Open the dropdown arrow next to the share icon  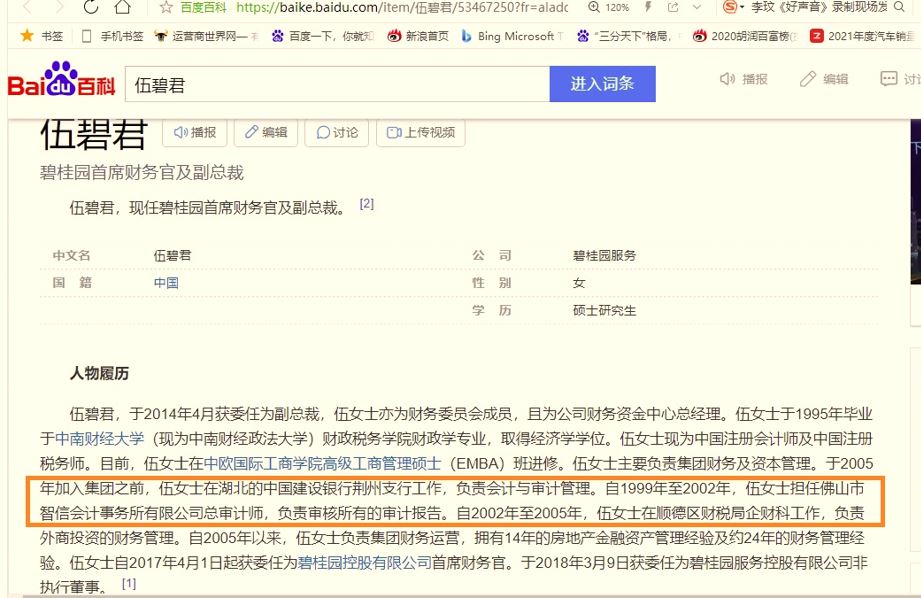(696, 9)
